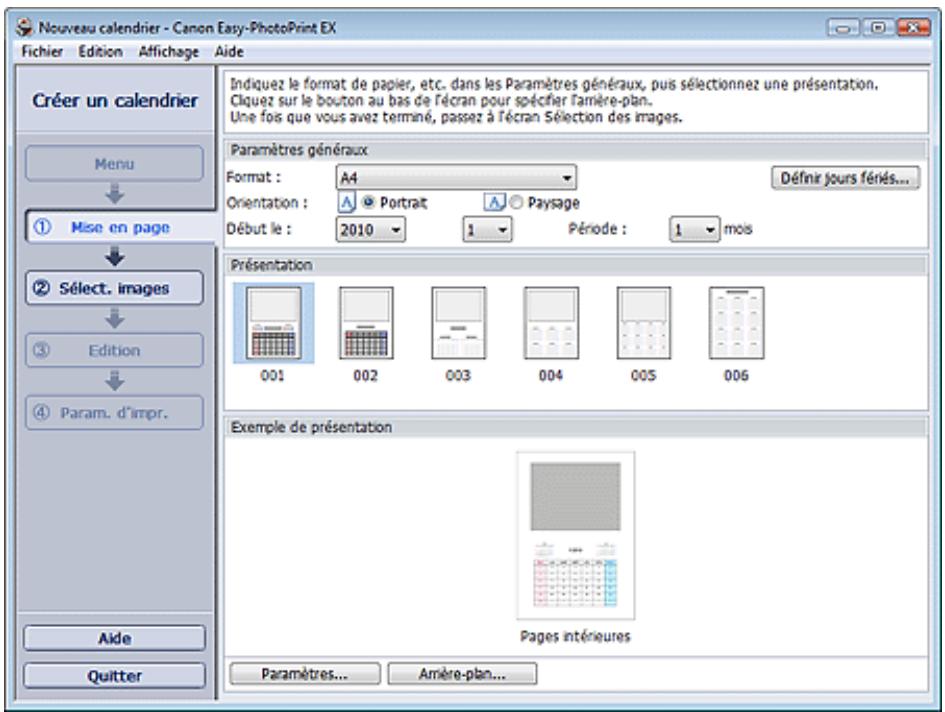
Task: Click the Arrière-plan... button
Action: tap(462, 674)
